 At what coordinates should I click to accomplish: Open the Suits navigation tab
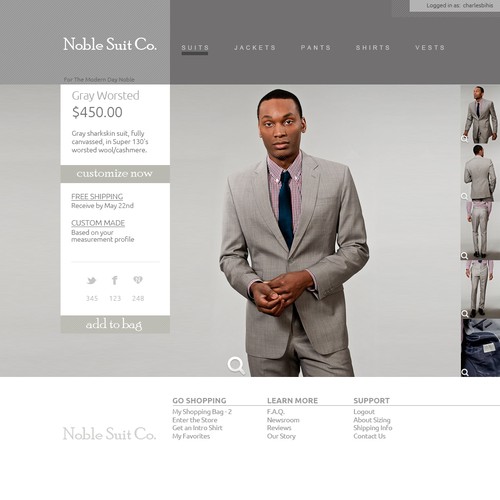click(195, 47)
